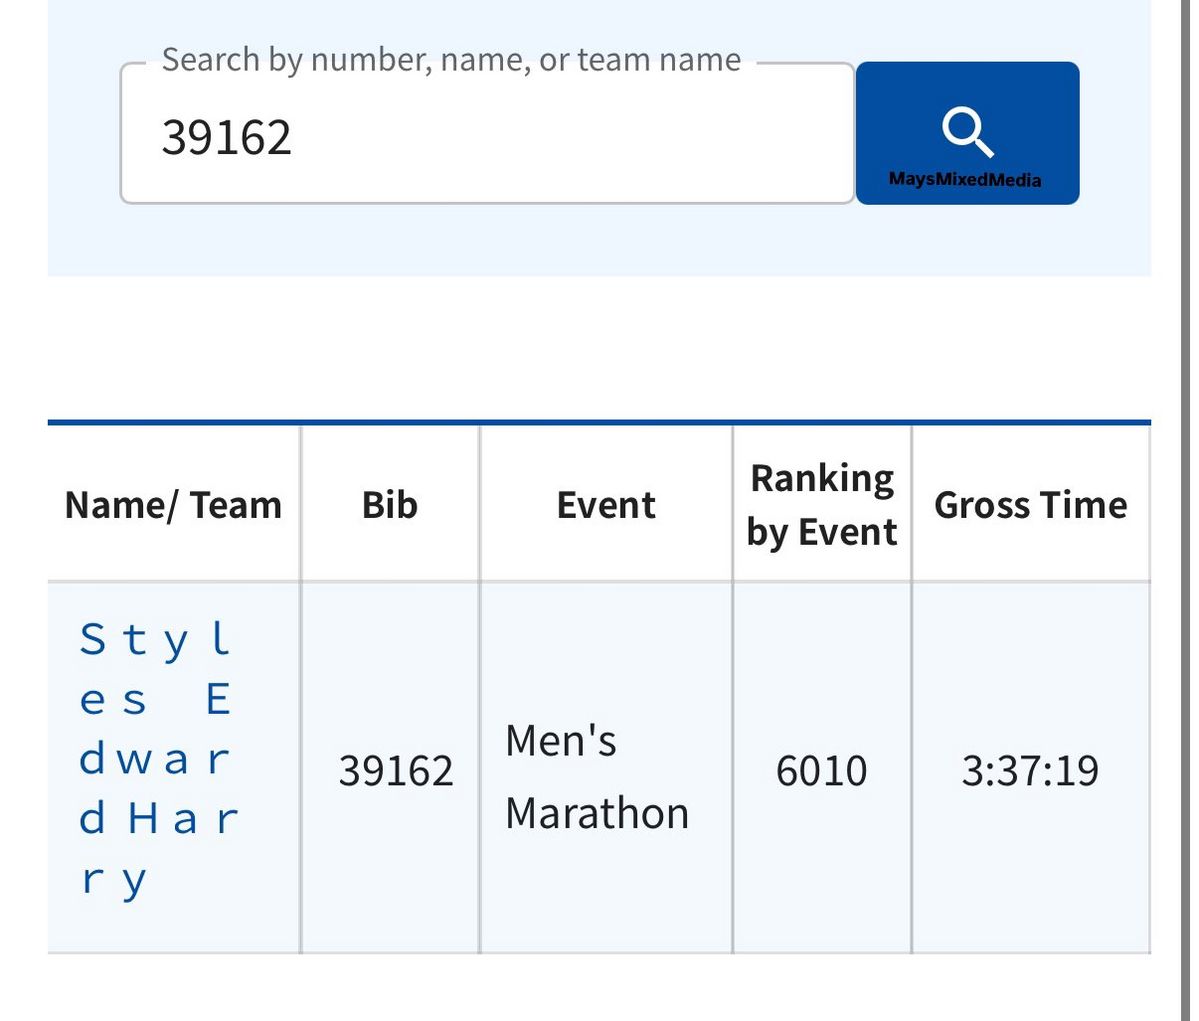Image resolution: width=1199 pixels, height=1021 pixels.
Task: Click the magnifying glass search icon
Action: pyautogui.click(x=967, y=133)
